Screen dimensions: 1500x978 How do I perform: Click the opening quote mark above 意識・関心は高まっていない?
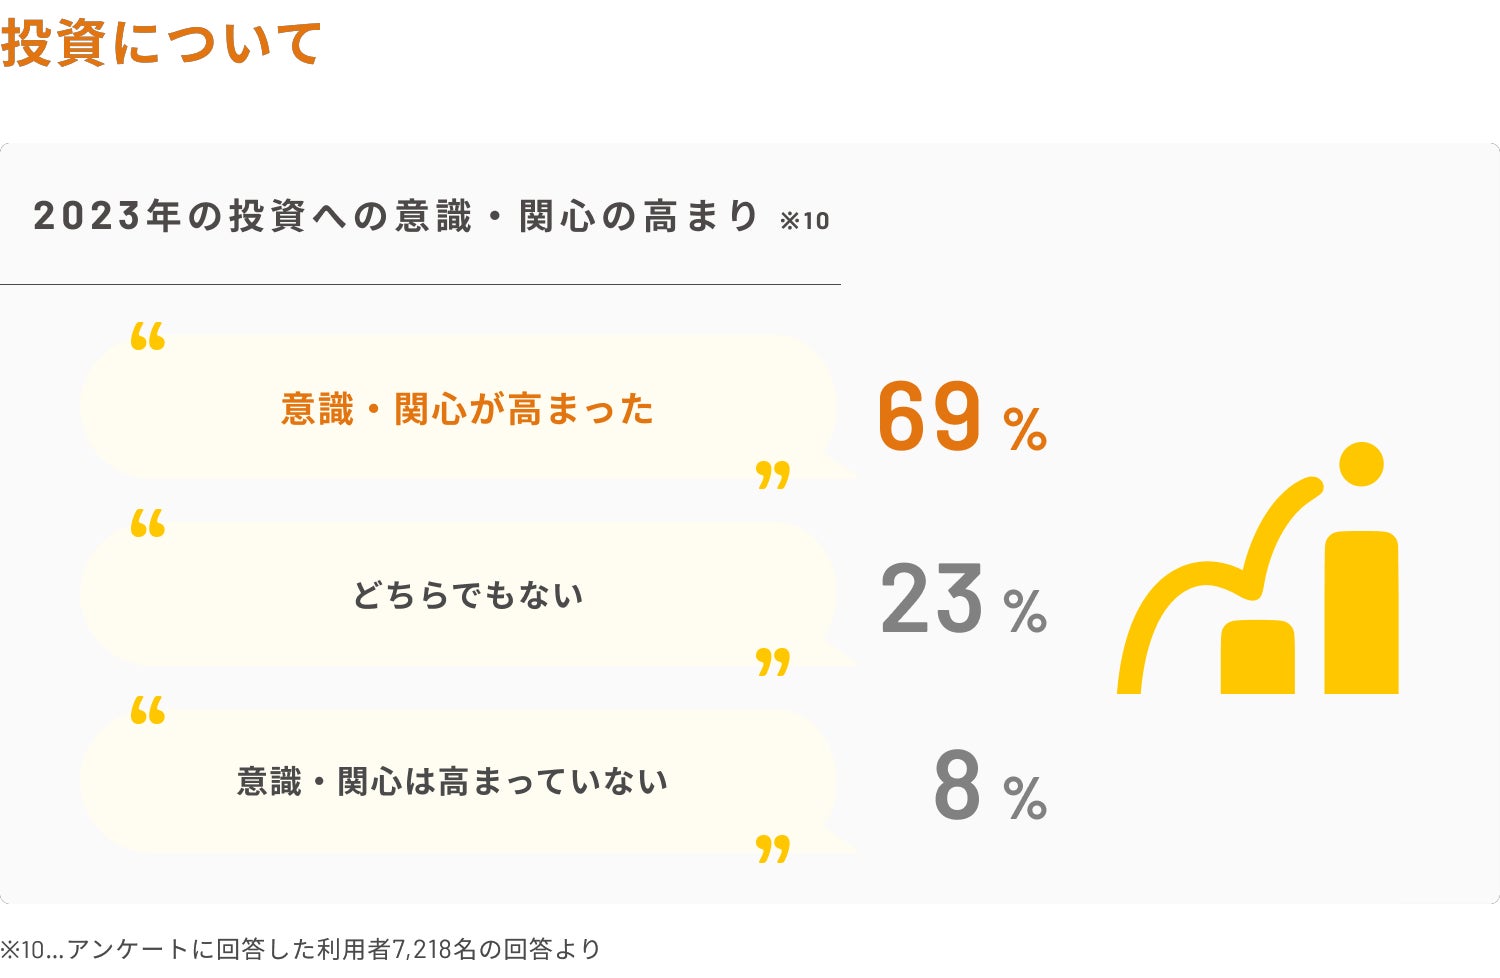point(148,710)
